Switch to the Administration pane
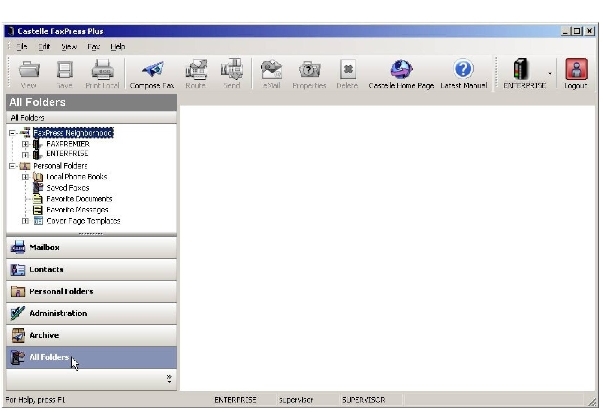603x412 pixels. (x=92, y=313)
